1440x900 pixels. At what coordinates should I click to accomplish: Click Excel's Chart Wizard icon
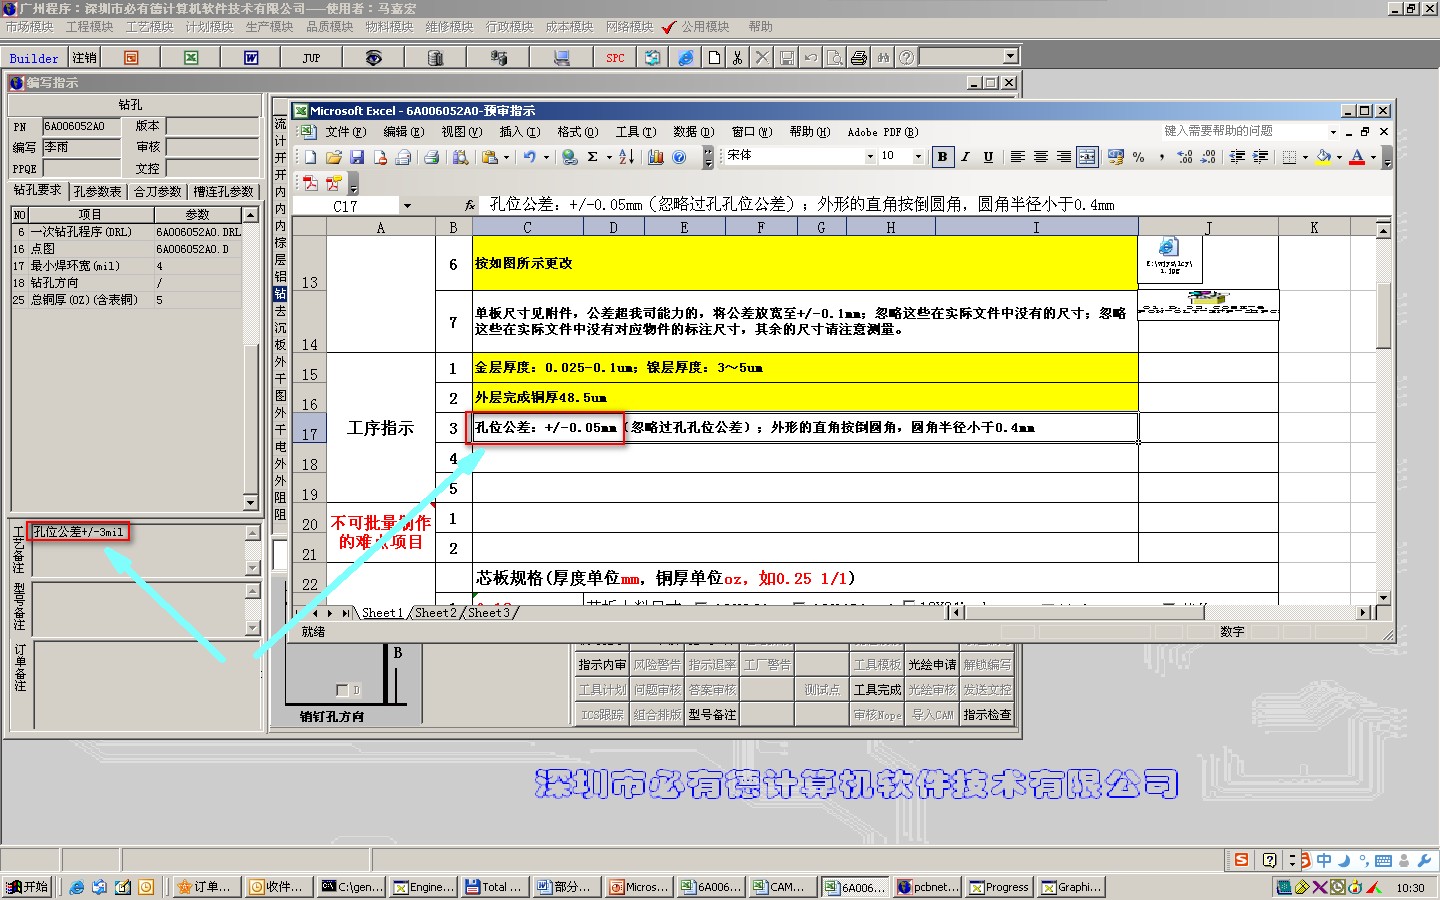(x=656, y=157)
